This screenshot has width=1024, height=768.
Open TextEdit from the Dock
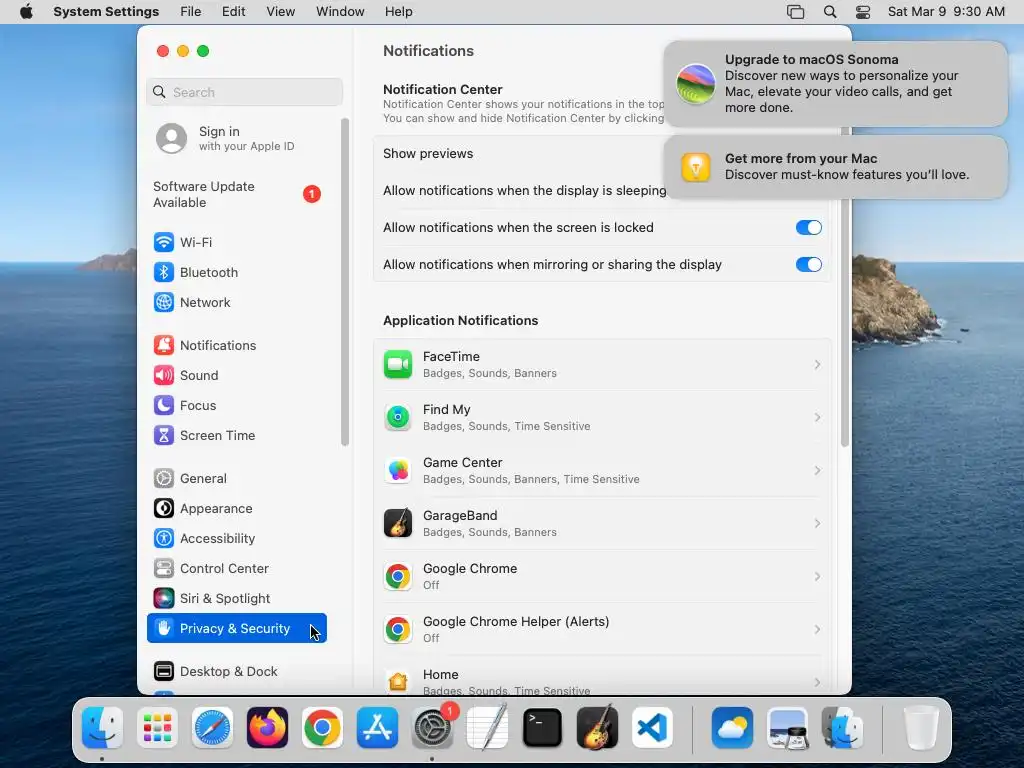(488, 726)
